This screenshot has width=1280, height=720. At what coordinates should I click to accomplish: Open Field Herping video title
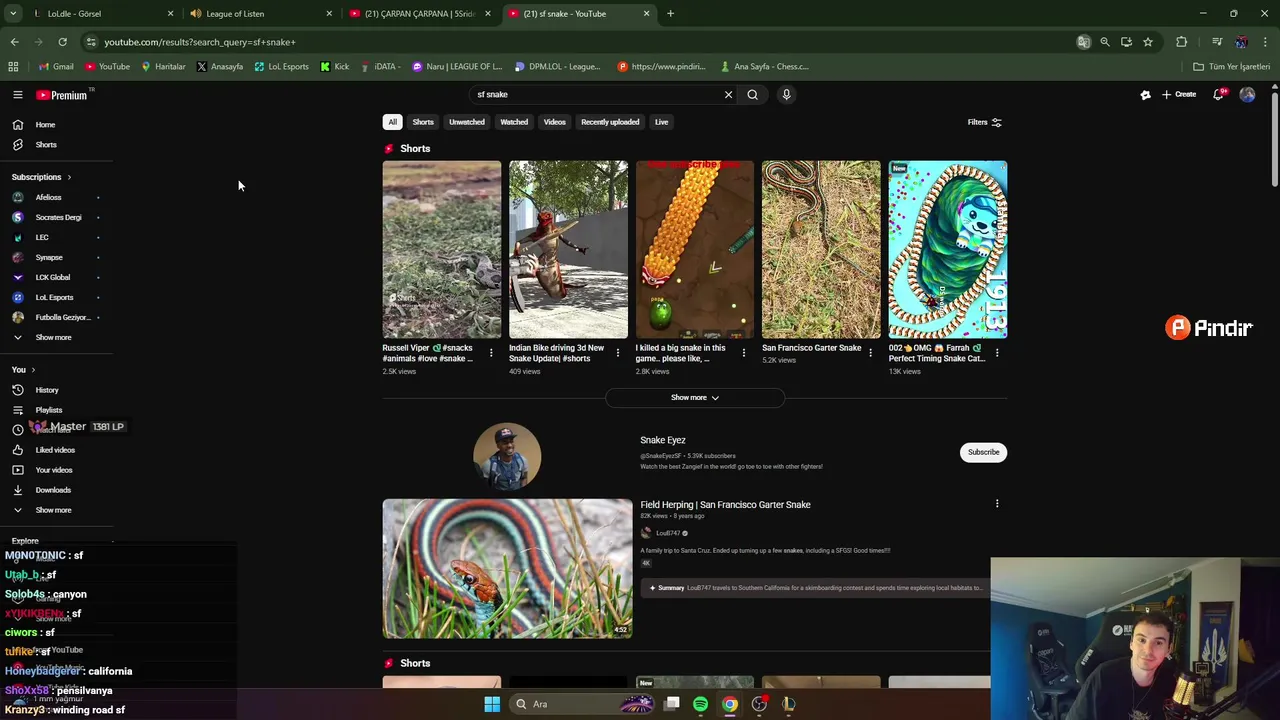(x=725, y=505)
